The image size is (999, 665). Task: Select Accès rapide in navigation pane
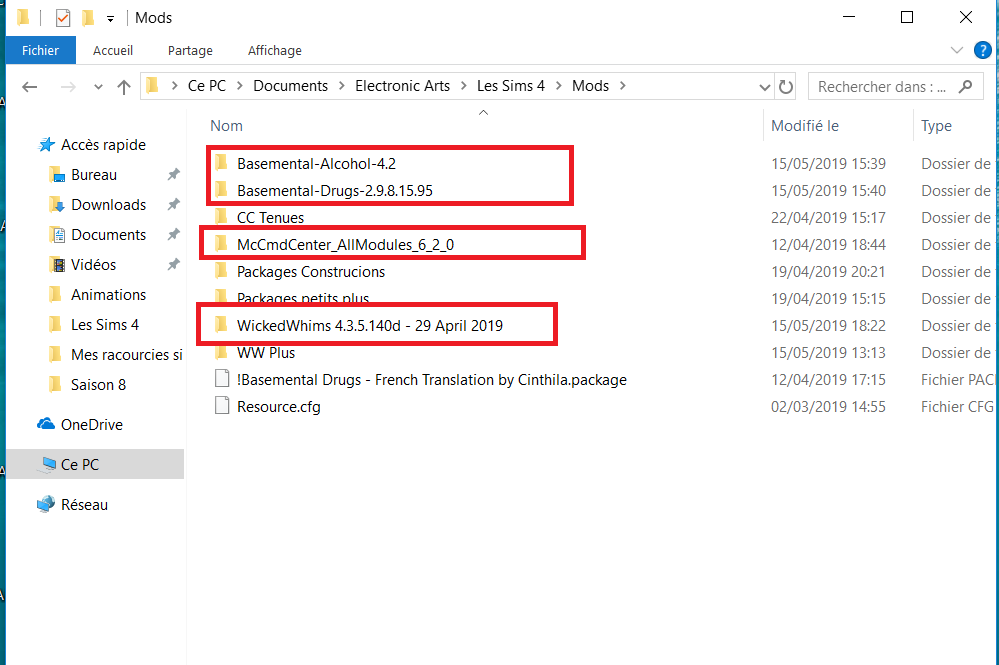click(103, 145)
